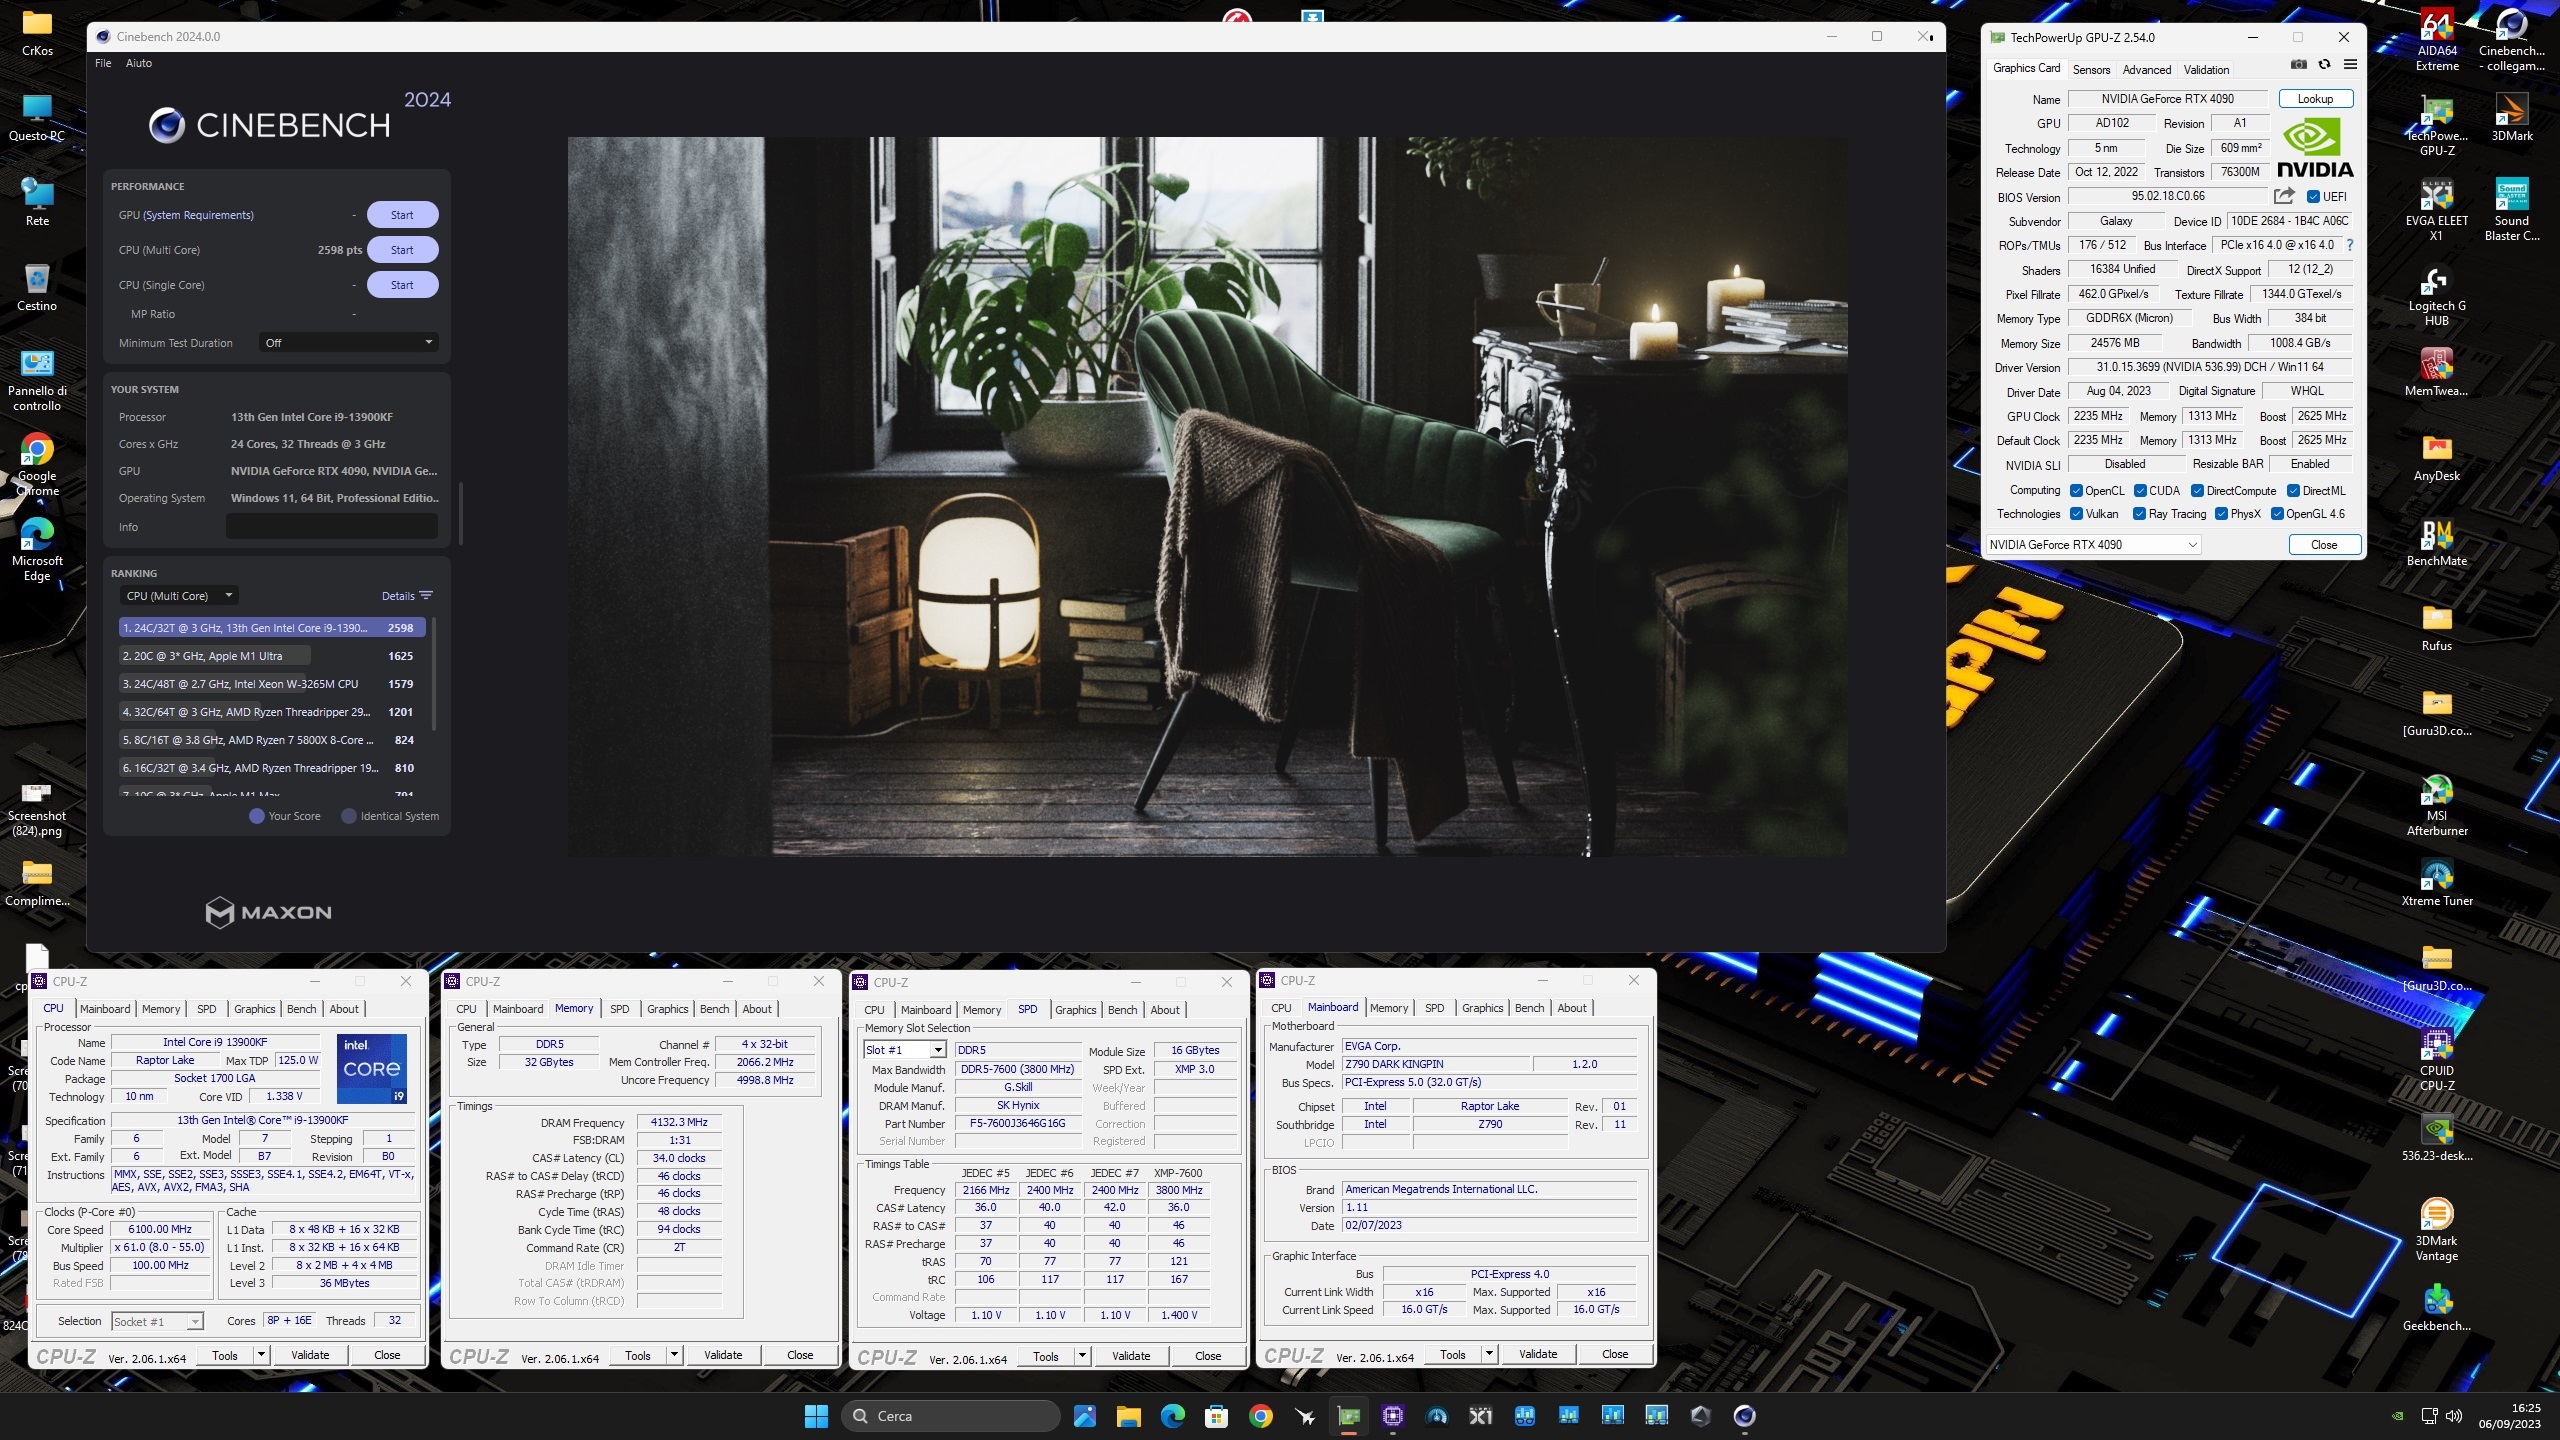Image resolution: width=2560 pixels, height=1440 pixels.
Task: Start the GPU benchmark in Cinebench
Action: coord(402,215)
